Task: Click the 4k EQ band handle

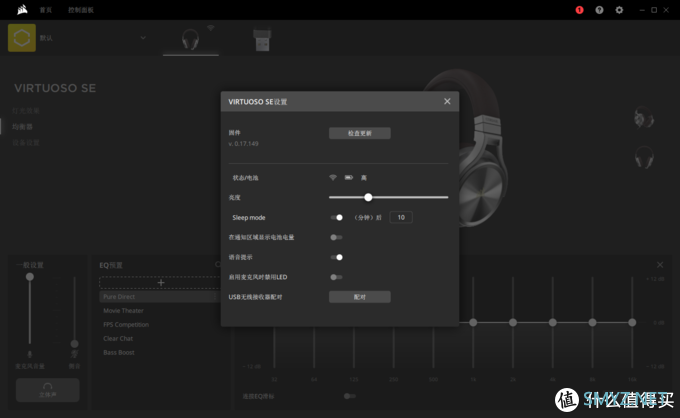Action: pyautogui.click(x=552, y=323)
